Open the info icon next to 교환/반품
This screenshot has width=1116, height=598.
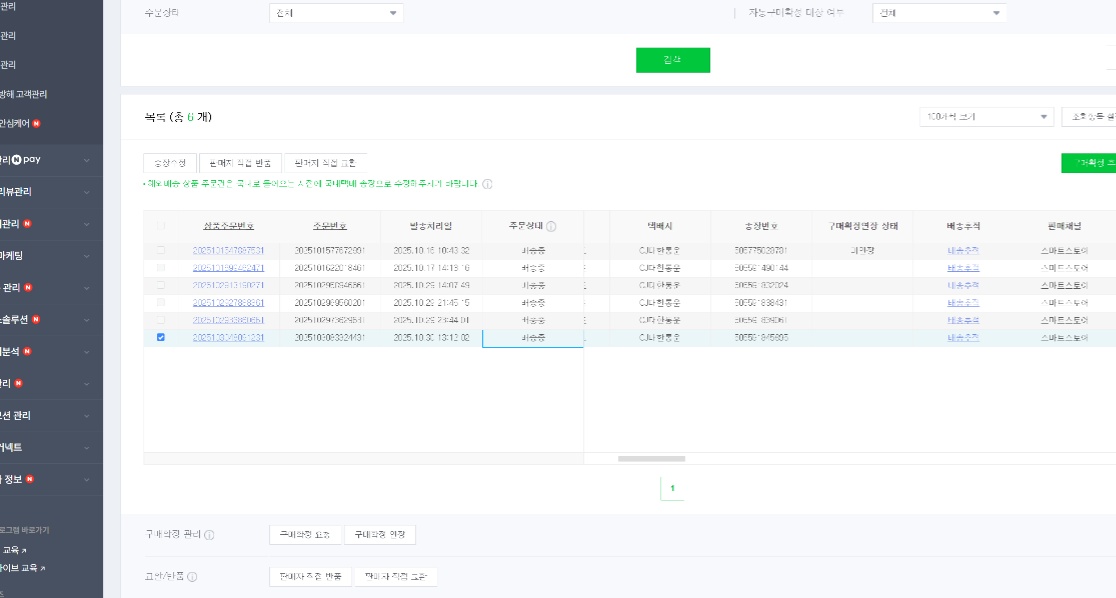192,577
